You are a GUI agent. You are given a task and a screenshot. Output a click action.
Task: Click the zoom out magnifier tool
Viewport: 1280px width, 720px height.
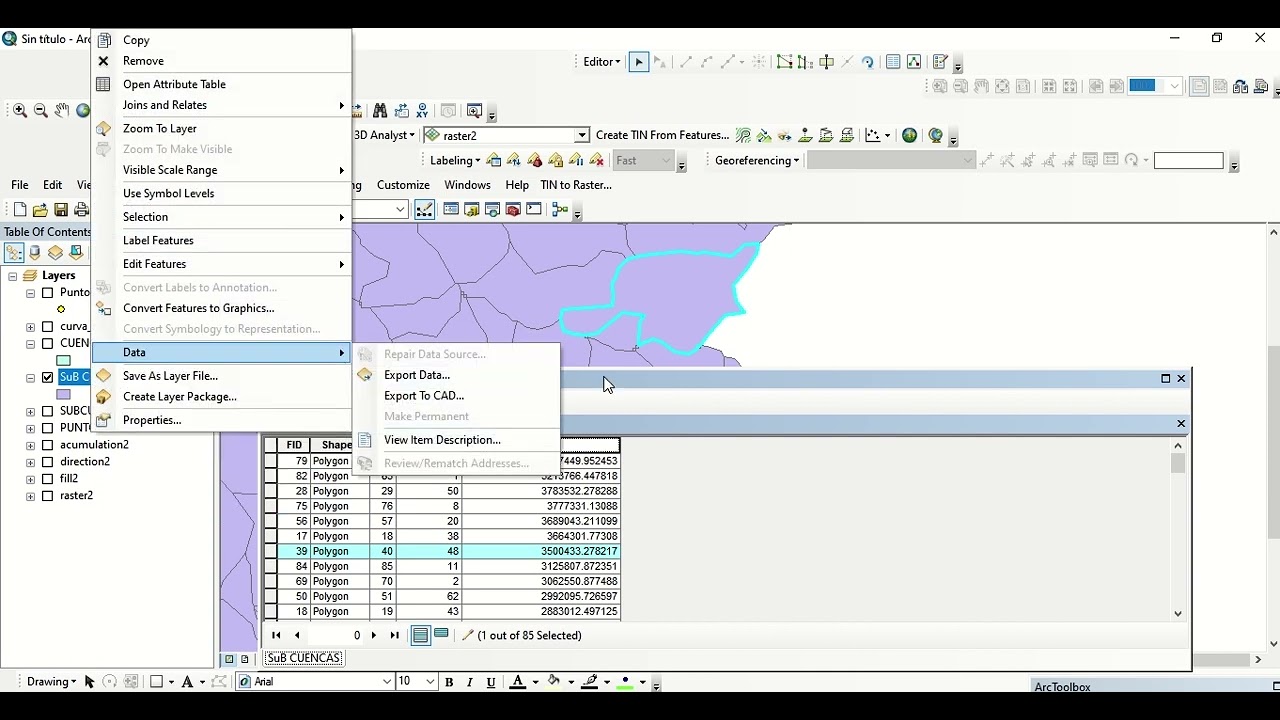[x=41, y=111]
